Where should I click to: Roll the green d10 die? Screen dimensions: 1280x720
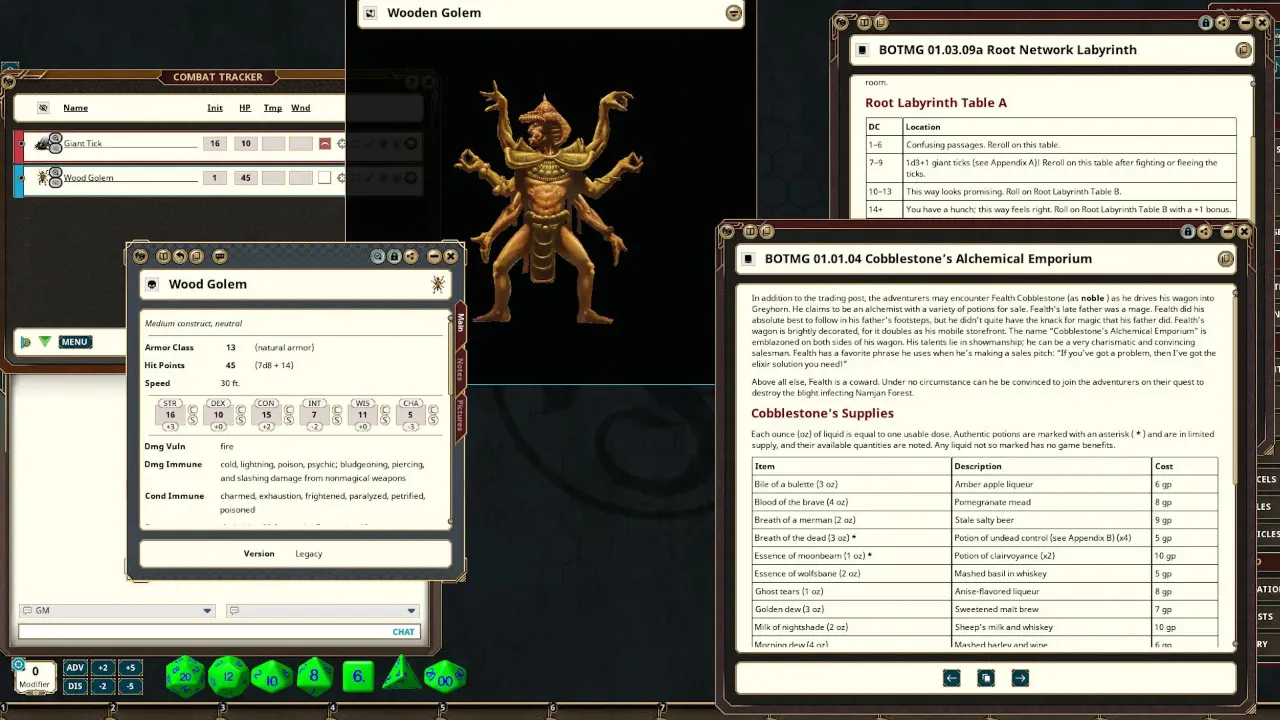[271, 677]
